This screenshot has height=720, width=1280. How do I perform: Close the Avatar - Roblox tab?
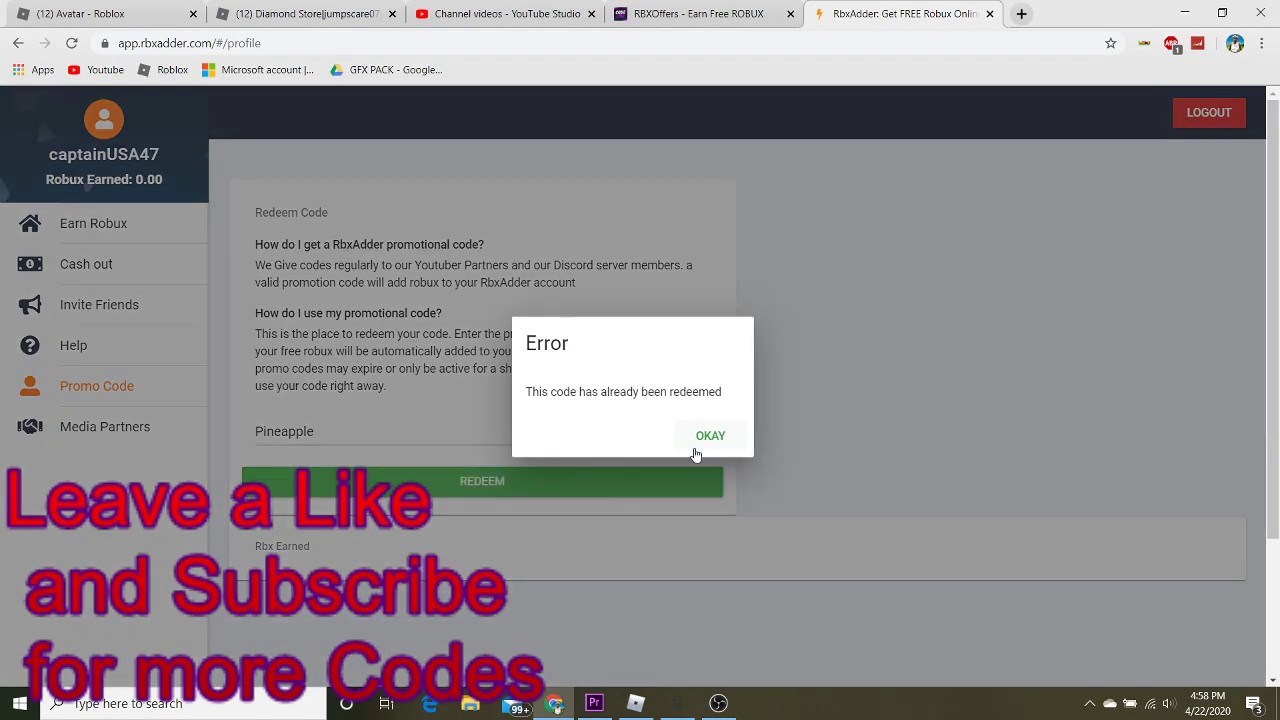click(x=193, y=14)
